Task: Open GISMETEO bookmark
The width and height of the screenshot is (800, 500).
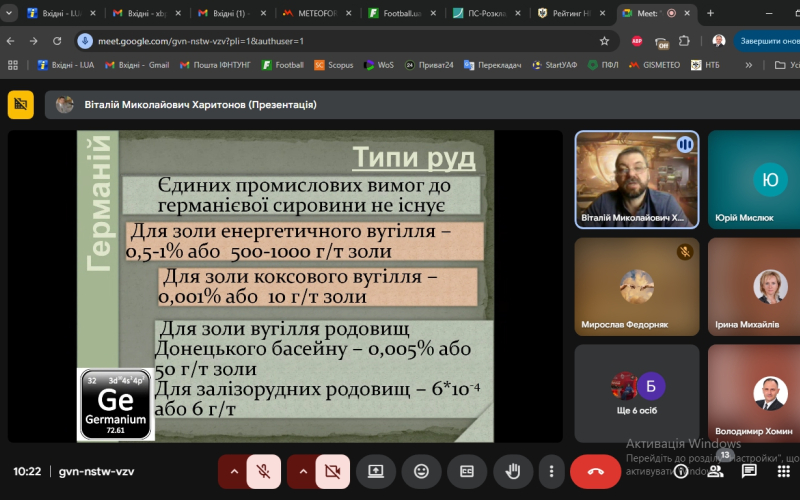Action: coord(654,65)
